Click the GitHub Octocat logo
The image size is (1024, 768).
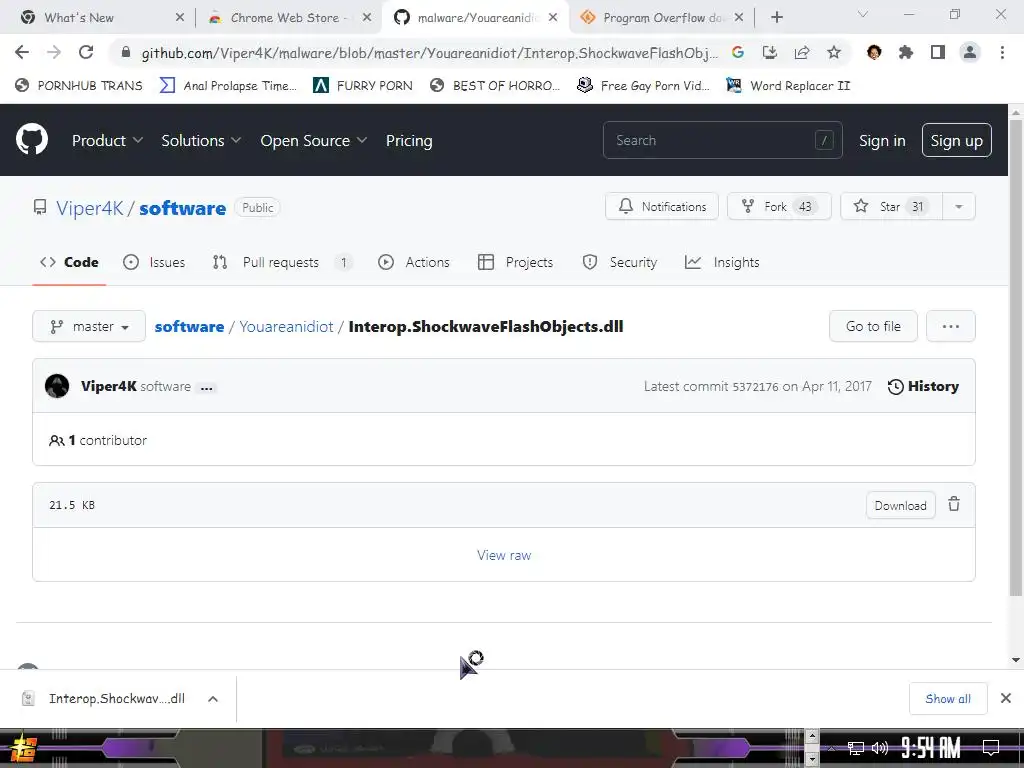pos(31,139)
